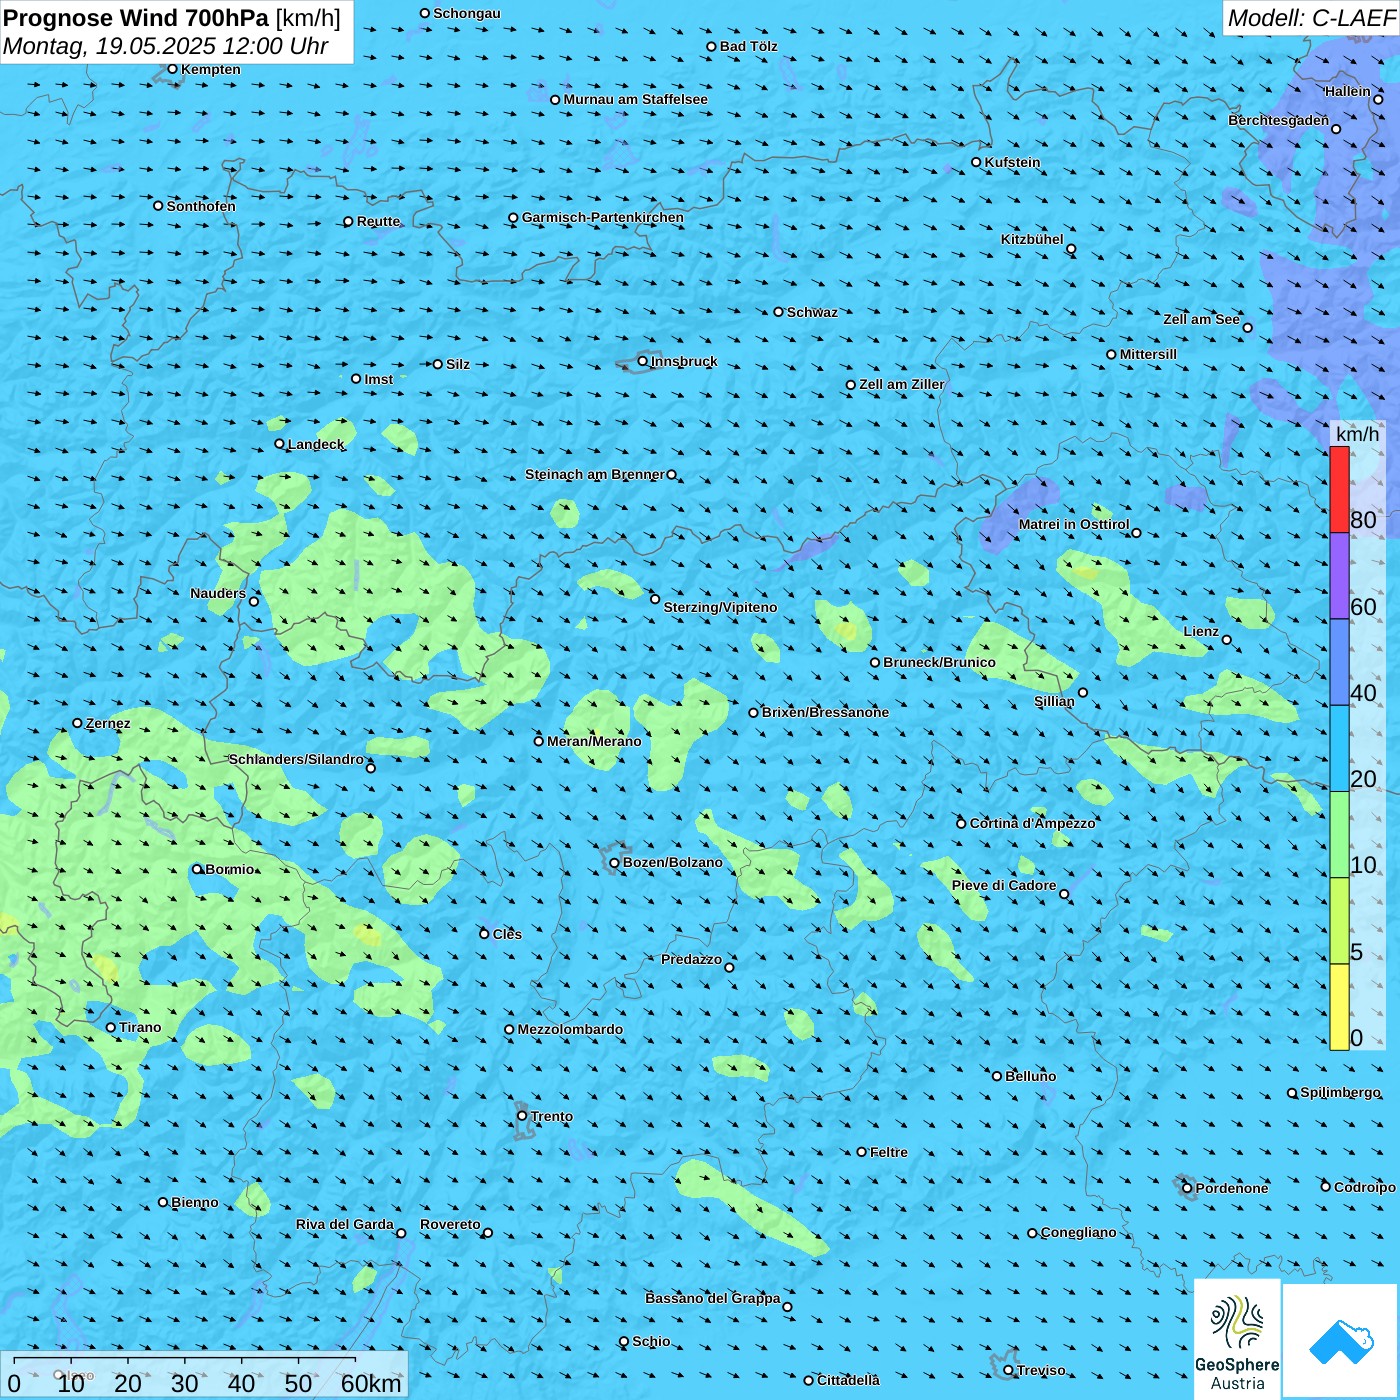The height and width of the screenshot is (1400, 1400).
Task: Click the Treviso city marker
Action: pos(1009,1371)
